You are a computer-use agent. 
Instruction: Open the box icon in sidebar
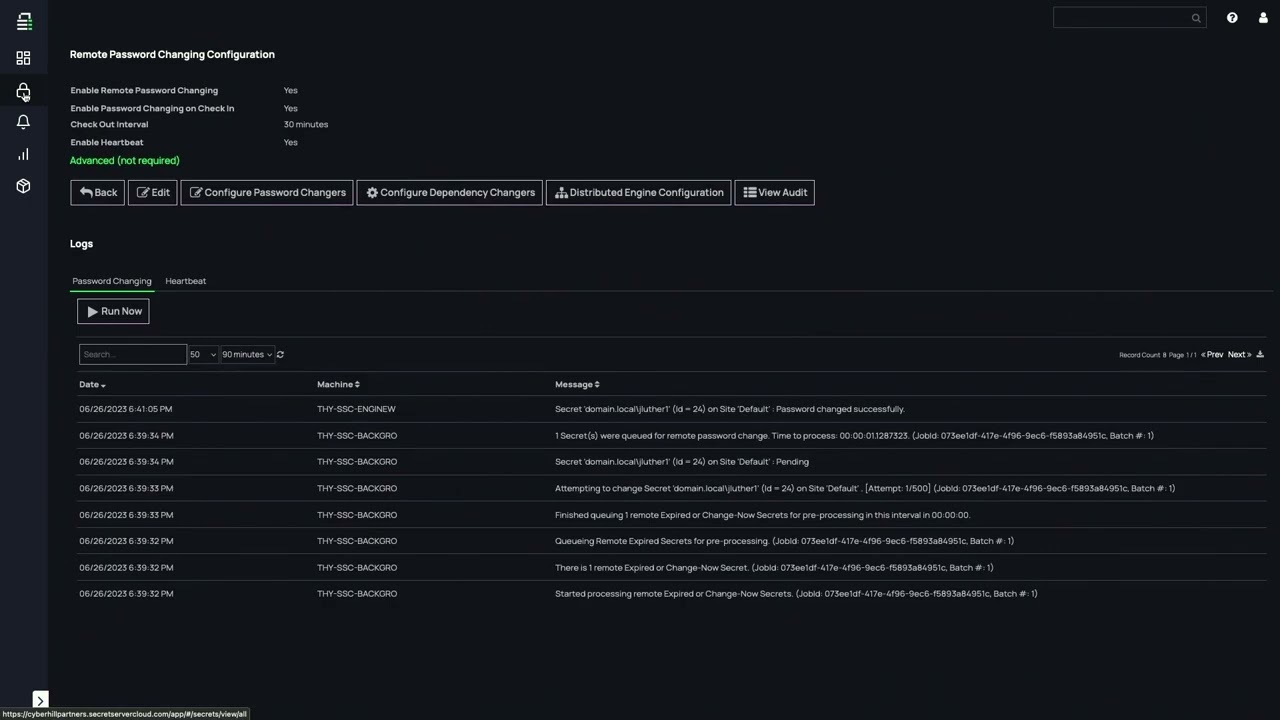coord(23,186)
